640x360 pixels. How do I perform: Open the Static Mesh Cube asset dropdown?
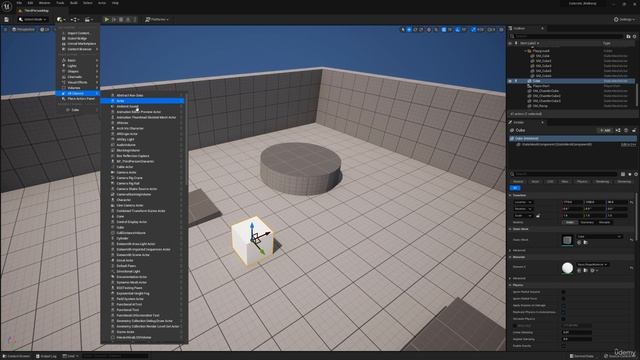tap(599, 236)
